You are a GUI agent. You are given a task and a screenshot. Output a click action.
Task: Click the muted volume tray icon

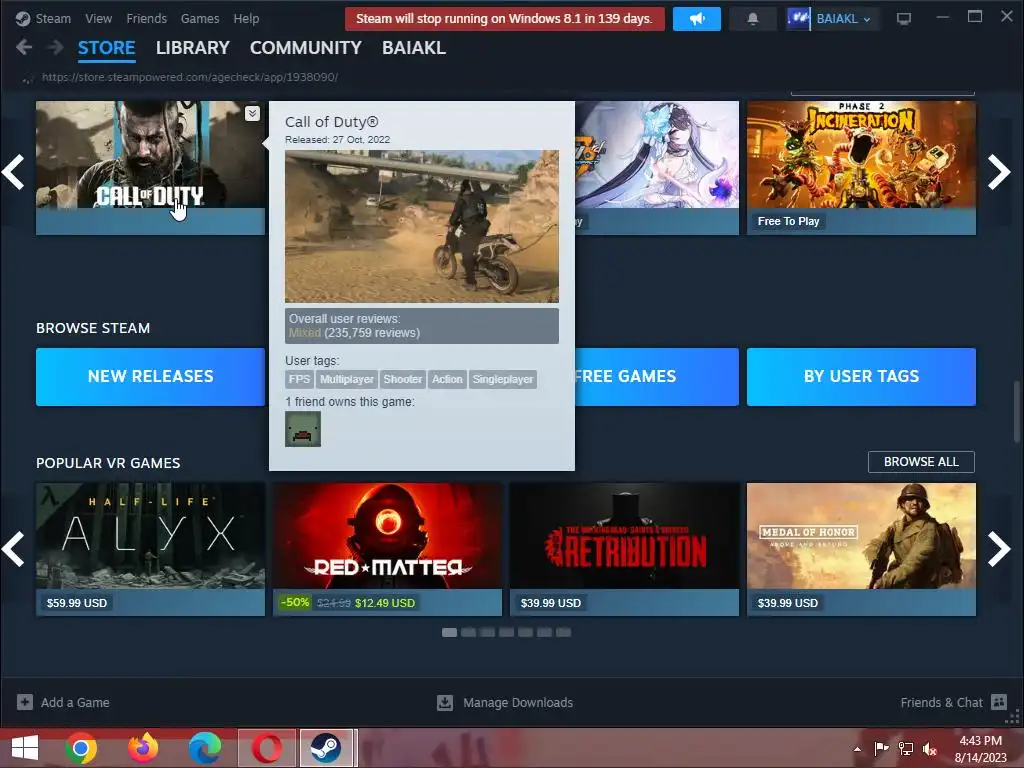[x=930, y=748]
